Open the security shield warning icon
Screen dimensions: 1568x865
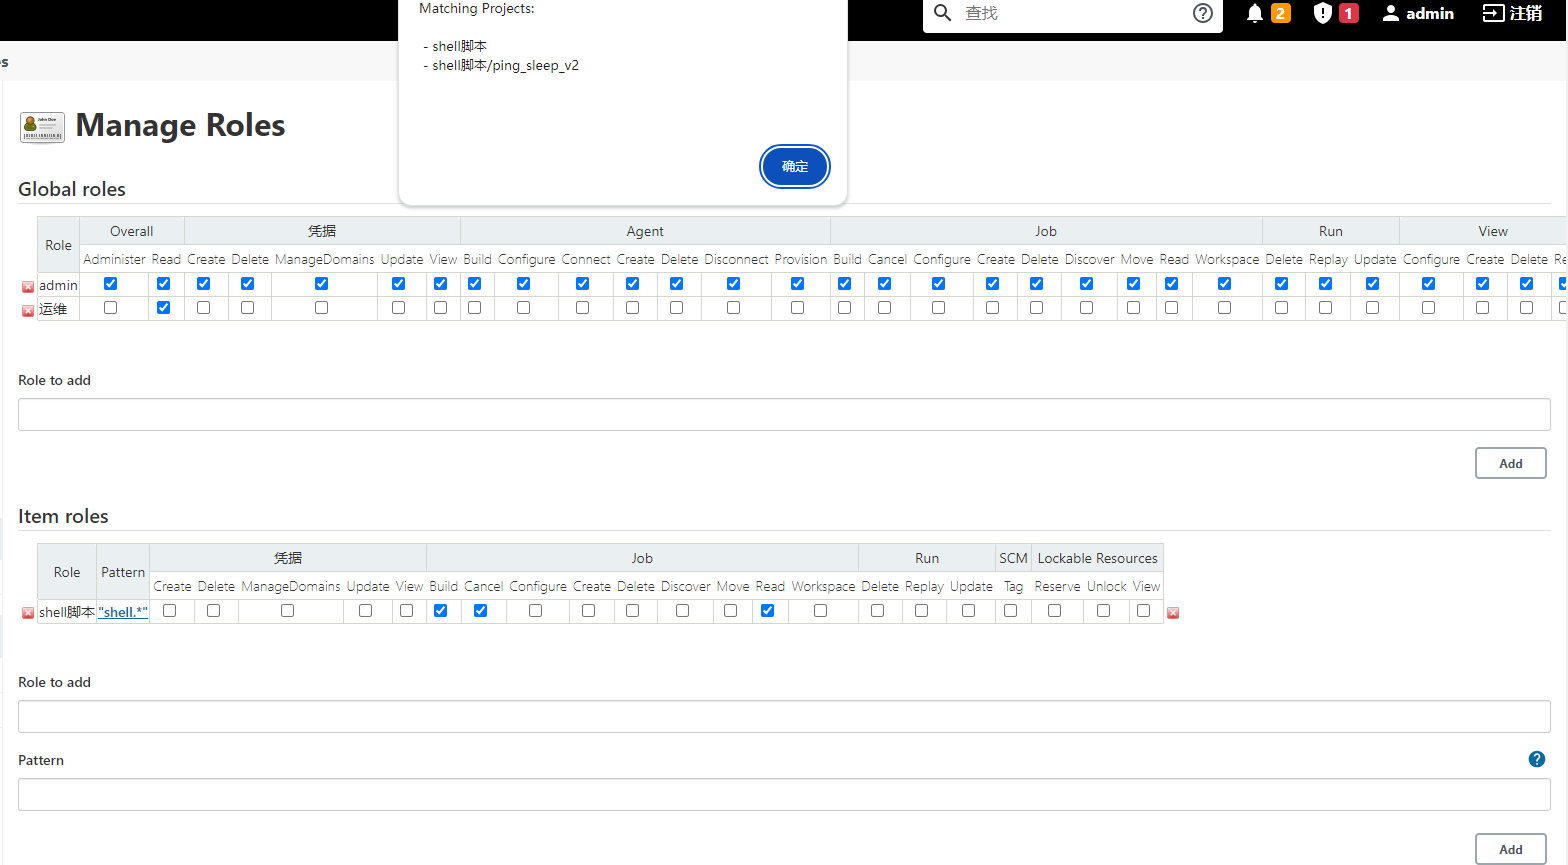tap(1323, 13)
